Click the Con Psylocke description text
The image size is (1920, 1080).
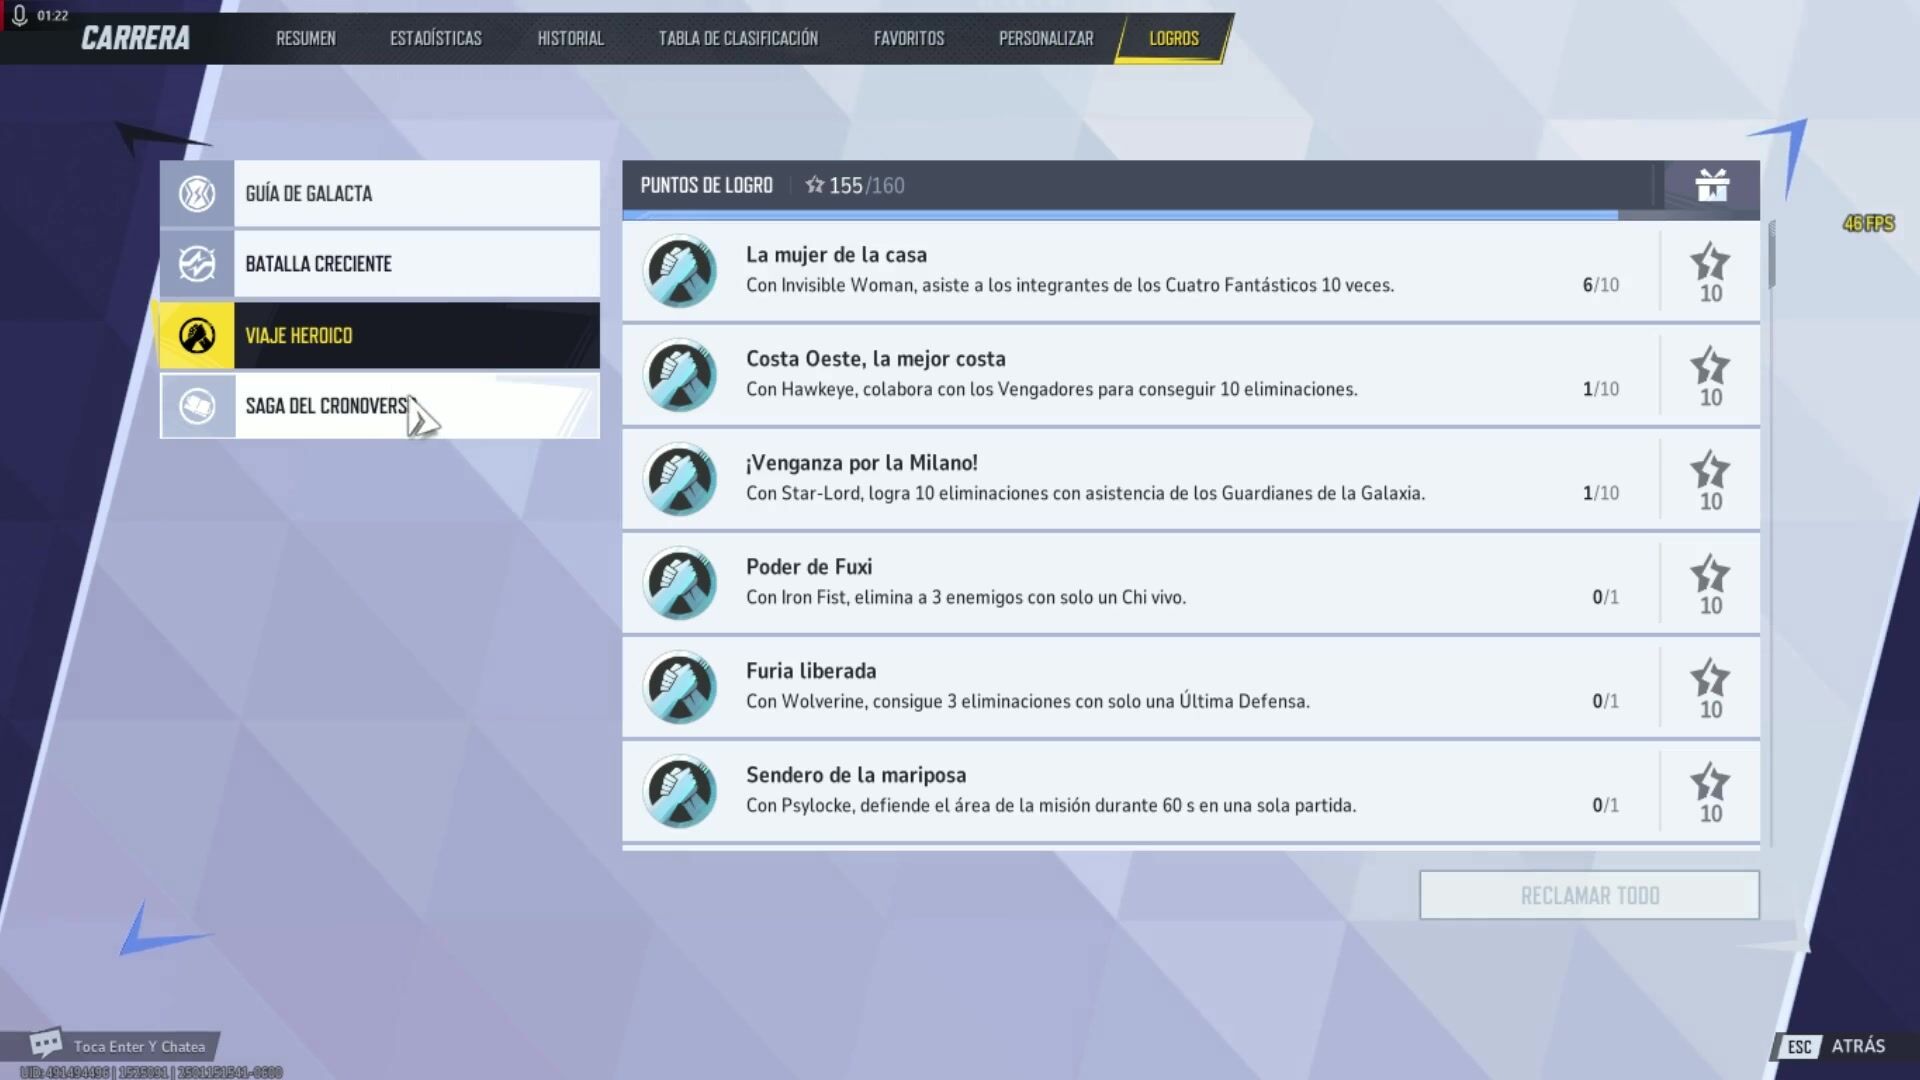click(1051, 805)
